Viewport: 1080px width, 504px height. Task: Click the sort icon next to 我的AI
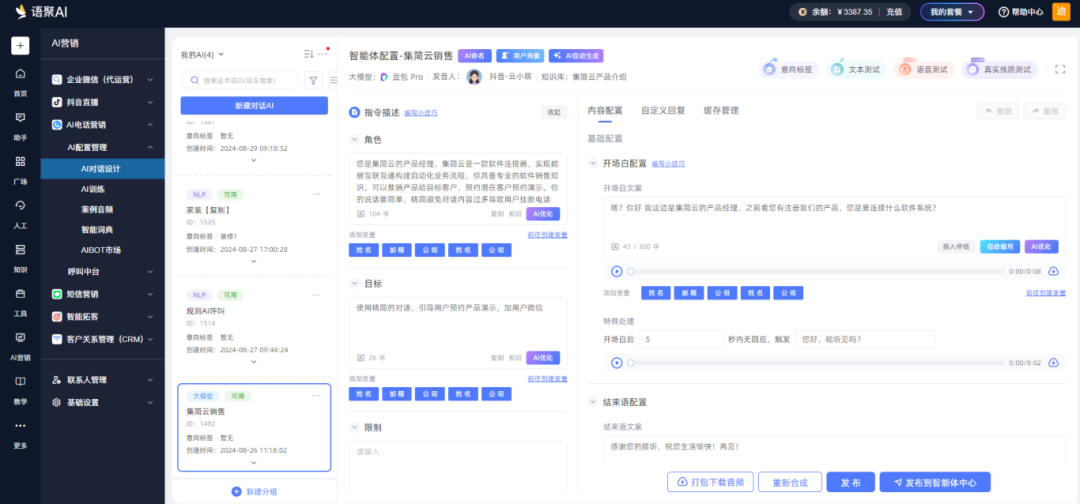click(308, 54)
